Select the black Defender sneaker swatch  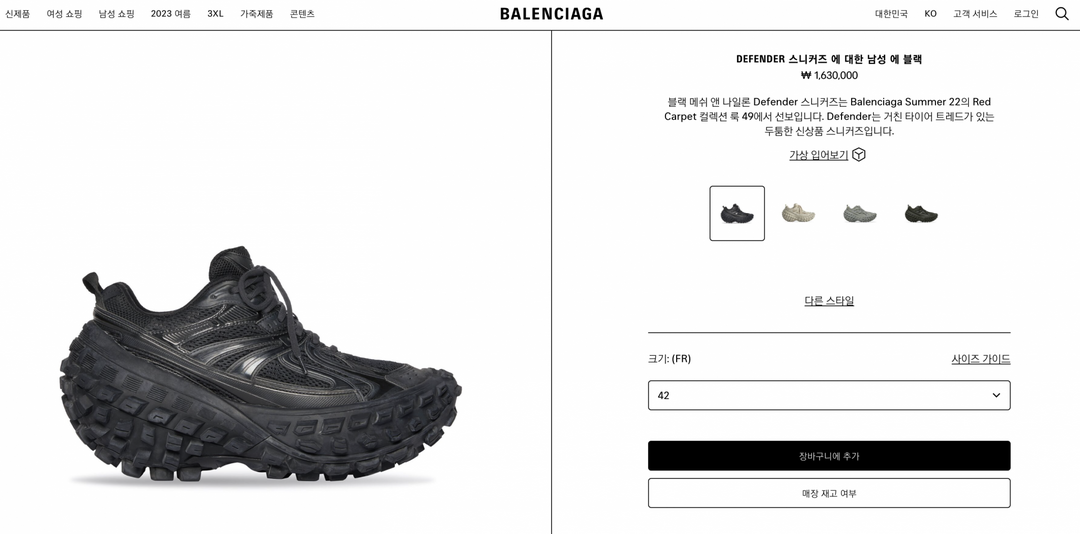click(x=737, y=214)
